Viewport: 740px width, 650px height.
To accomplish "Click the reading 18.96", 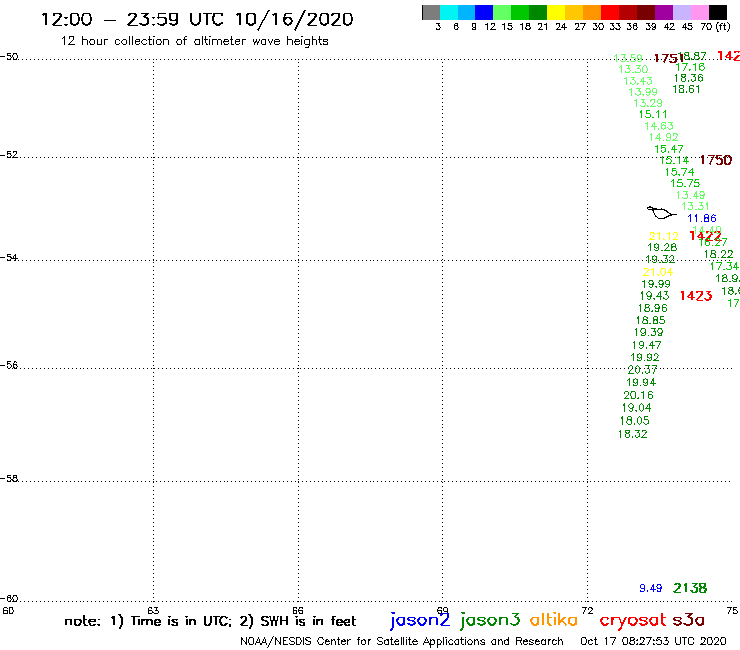I will [653, 308].
